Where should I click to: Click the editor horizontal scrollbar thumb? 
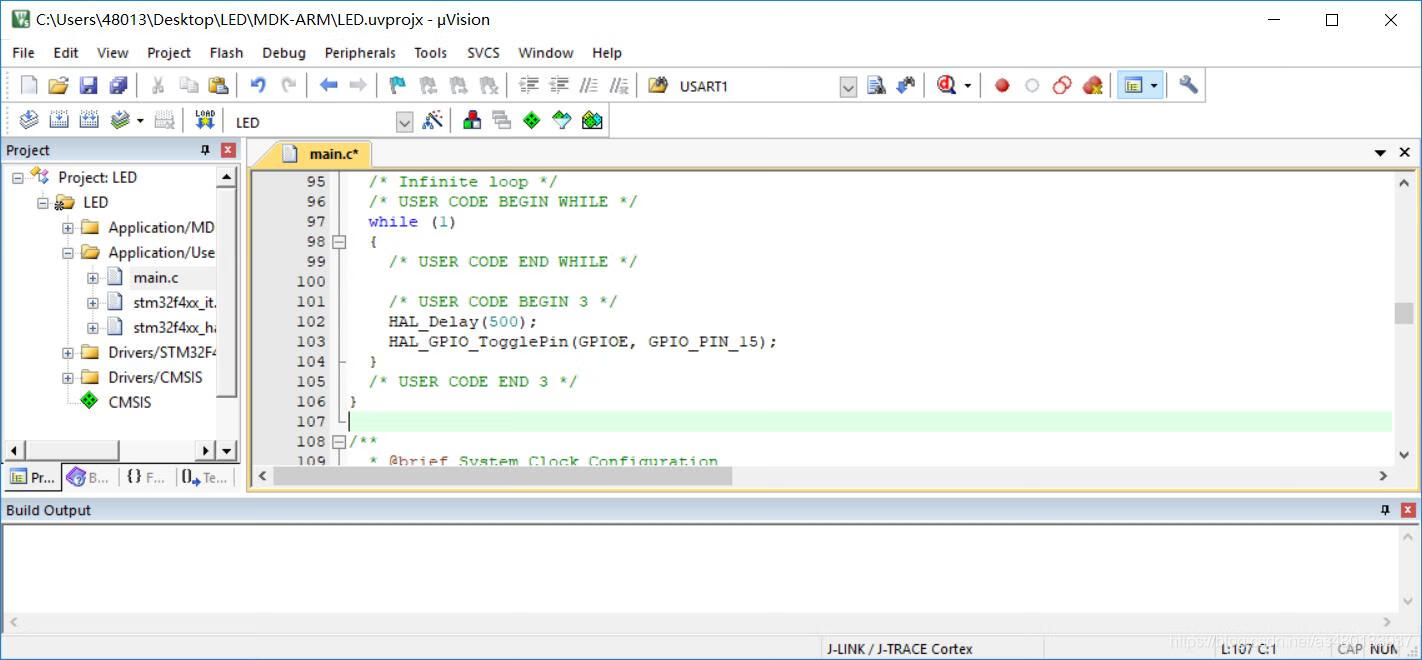click(x=502, y=476)
